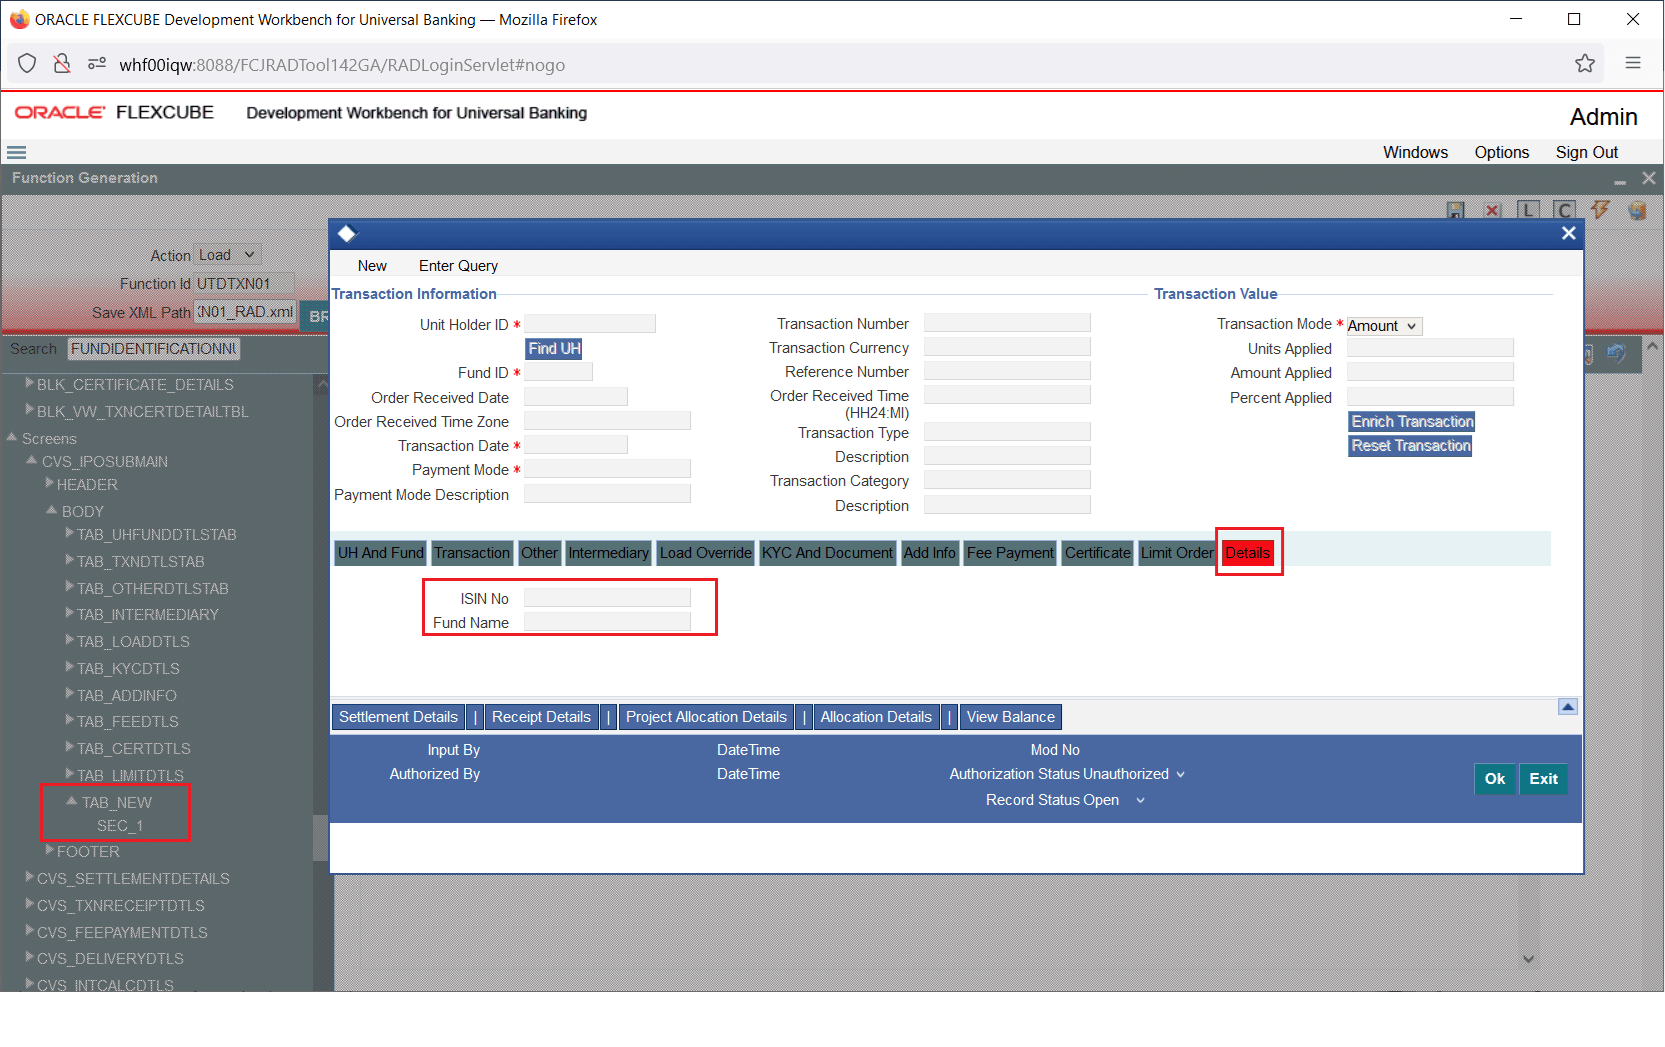Open the Action dropdown showing Load
Screen dimensions: 1665x1047
(x=228, y=255)
